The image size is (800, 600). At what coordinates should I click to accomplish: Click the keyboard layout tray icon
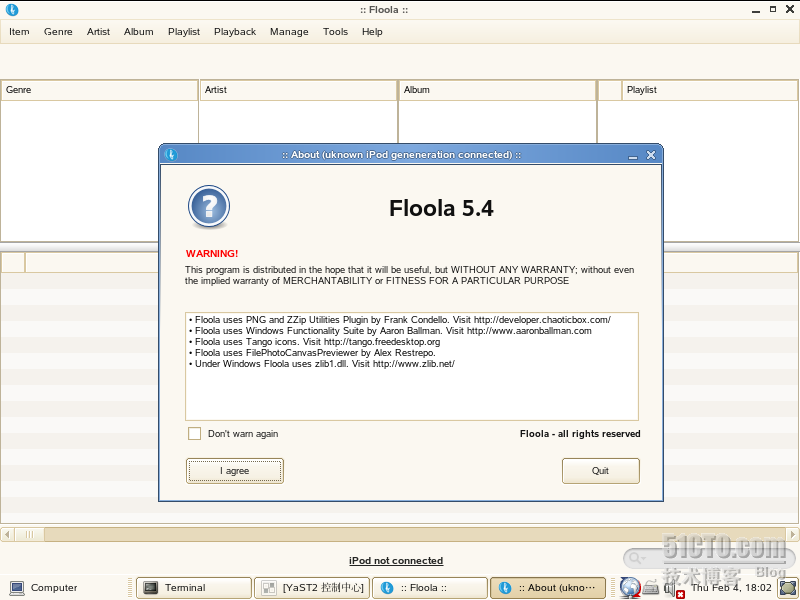651,588
